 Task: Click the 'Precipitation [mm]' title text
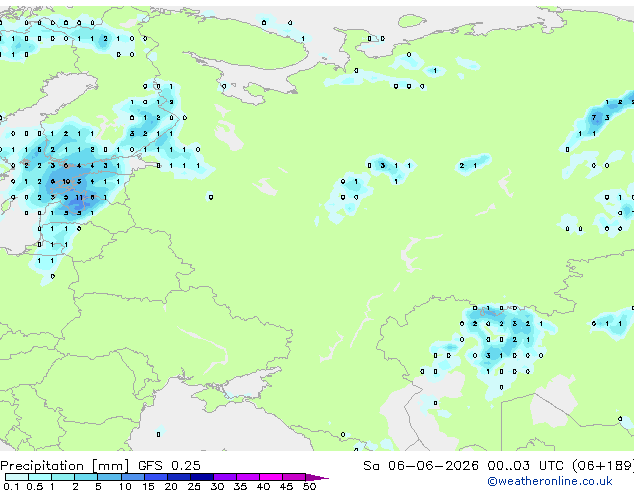point(65,466)
